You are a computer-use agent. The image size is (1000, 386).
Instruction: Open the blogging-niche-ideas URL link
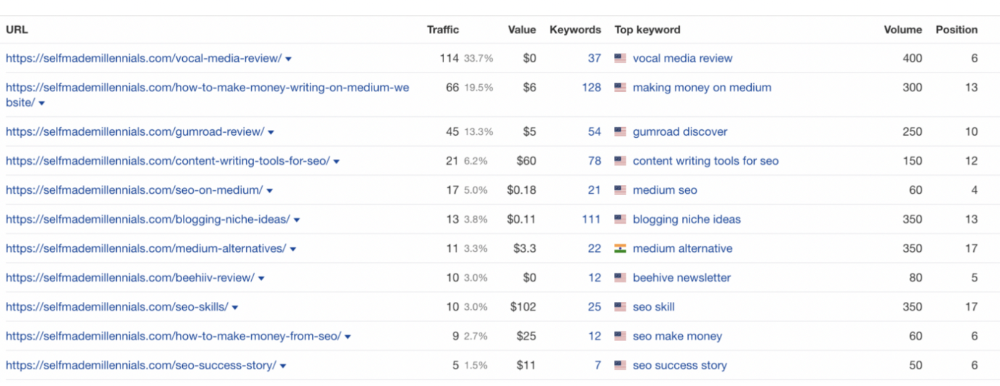148,219
